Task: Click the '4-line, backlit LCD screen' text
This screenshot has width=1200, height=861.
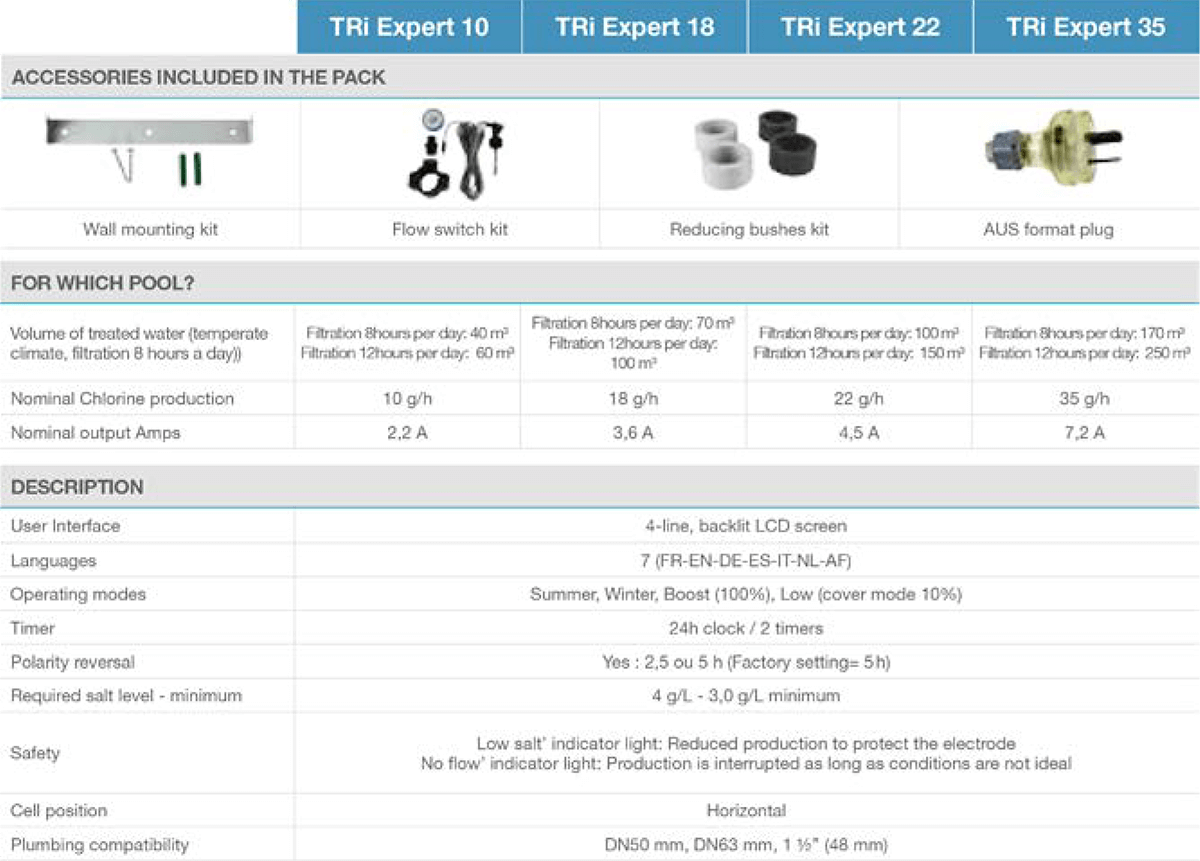Action: click(746, 526)
